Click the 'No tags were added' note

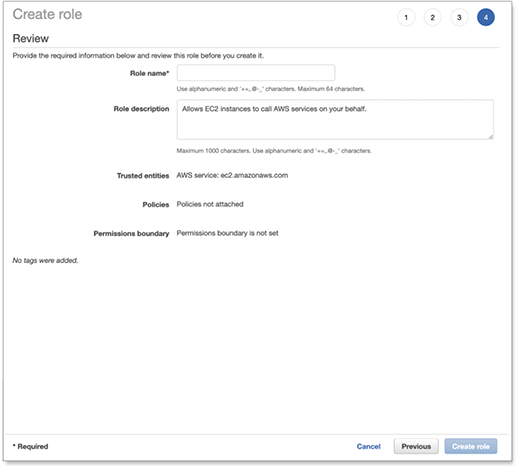point(45,260)
